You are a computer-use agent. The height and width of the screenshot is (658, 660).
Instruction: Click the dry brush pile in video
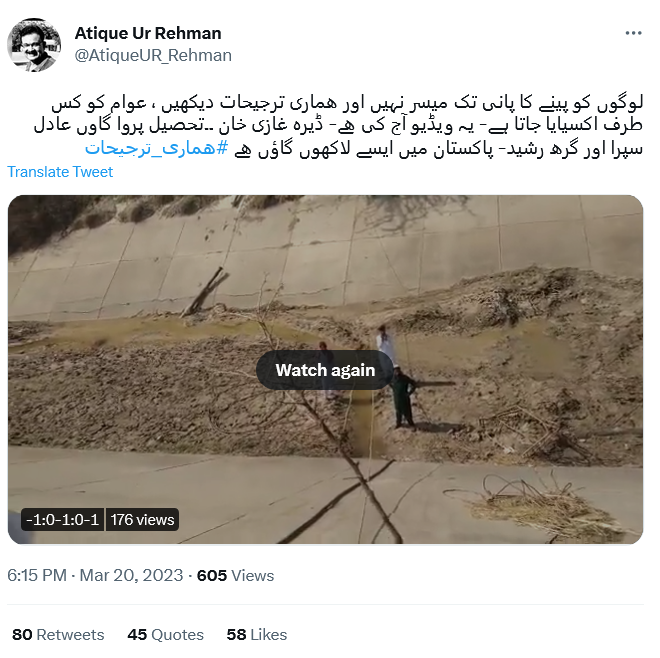tap(547, 509)
